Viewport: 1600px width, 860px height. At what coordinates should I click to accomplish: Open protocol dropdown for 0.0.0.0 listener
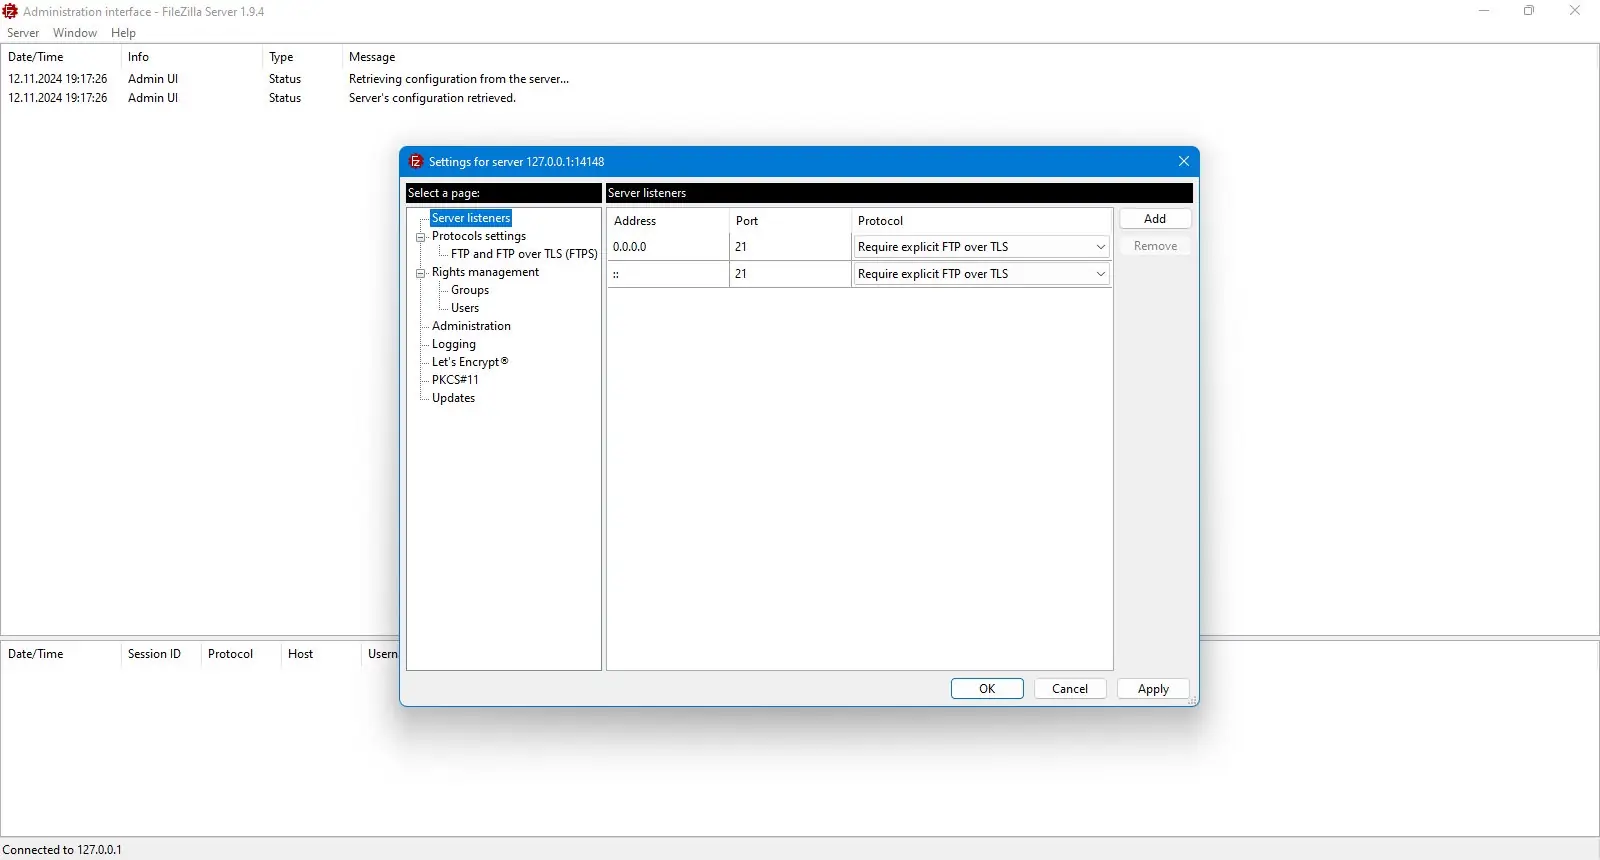pos(981,247)
